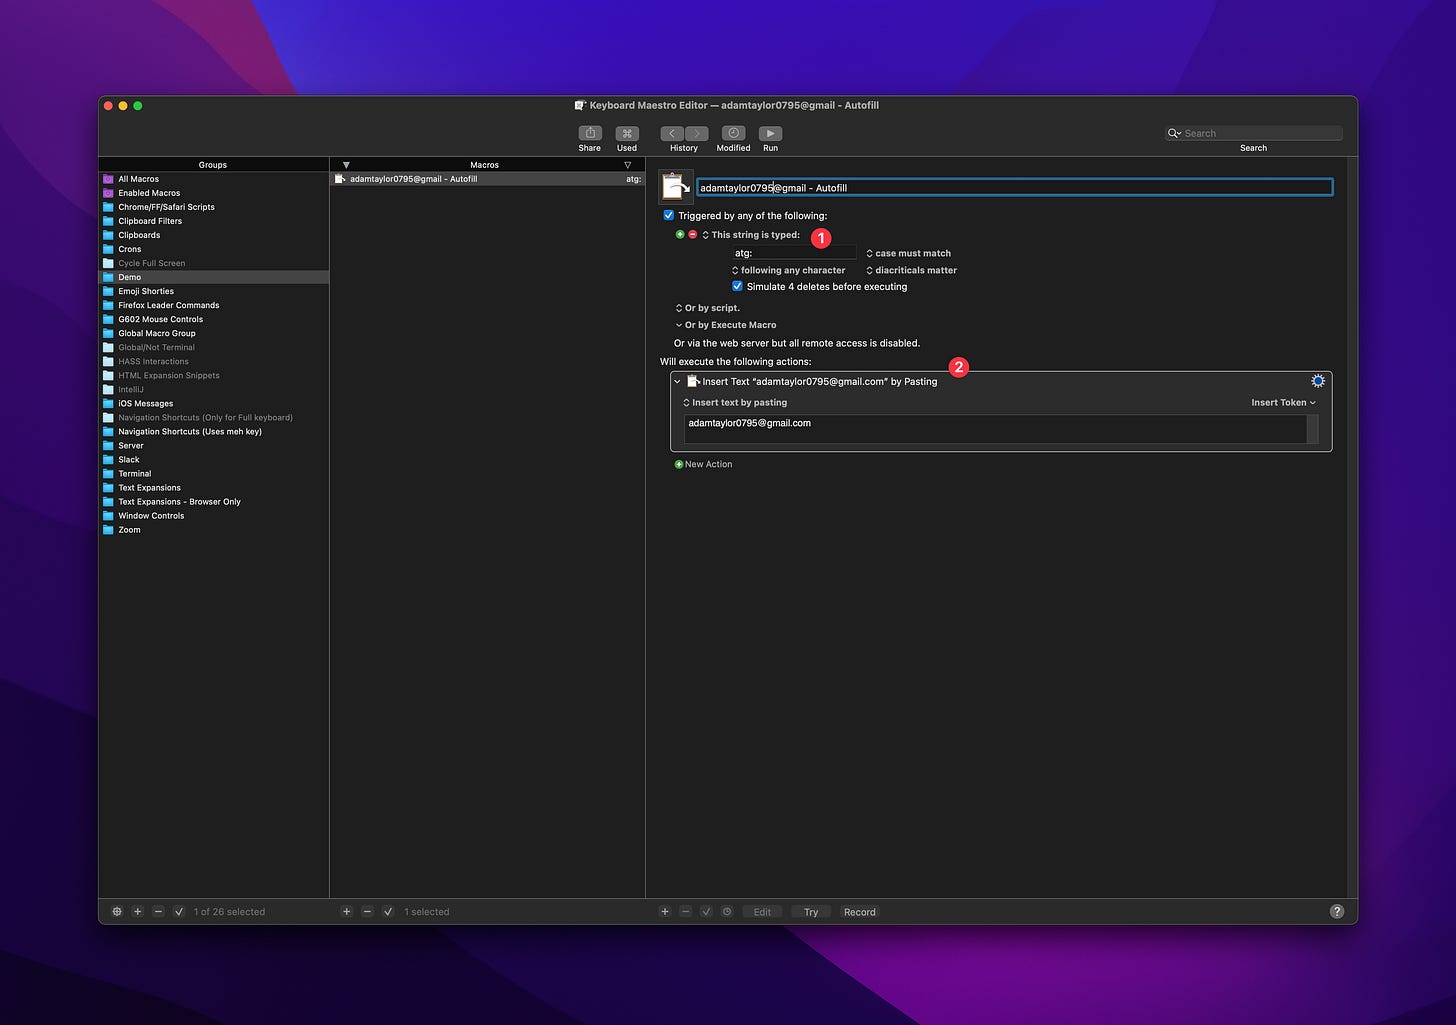Collapse the Insert Text action
This screenshot has height=1025, width=1456.
click(x=677, y=381)
